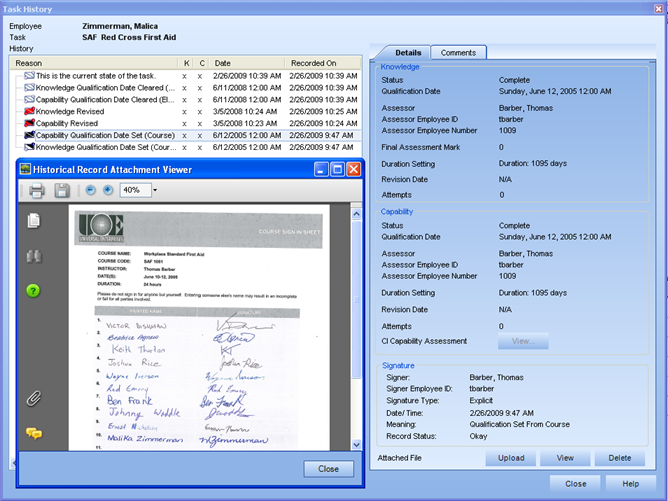Click icon of Capability Qualification Date Set row
This screenshot has width=668, height=501.
(x=29, y=135)
